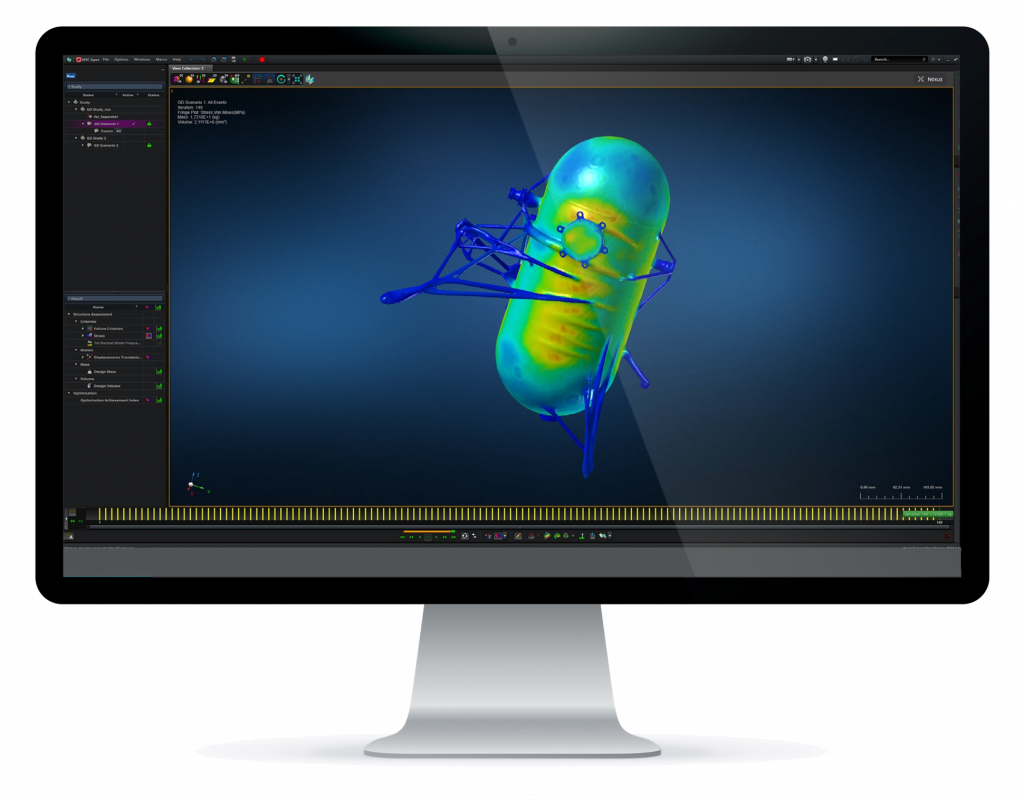This screenshot has height=800, width=1024.
Task: Click the orange sphere icon in view toolbar
Action: [189, 79]
